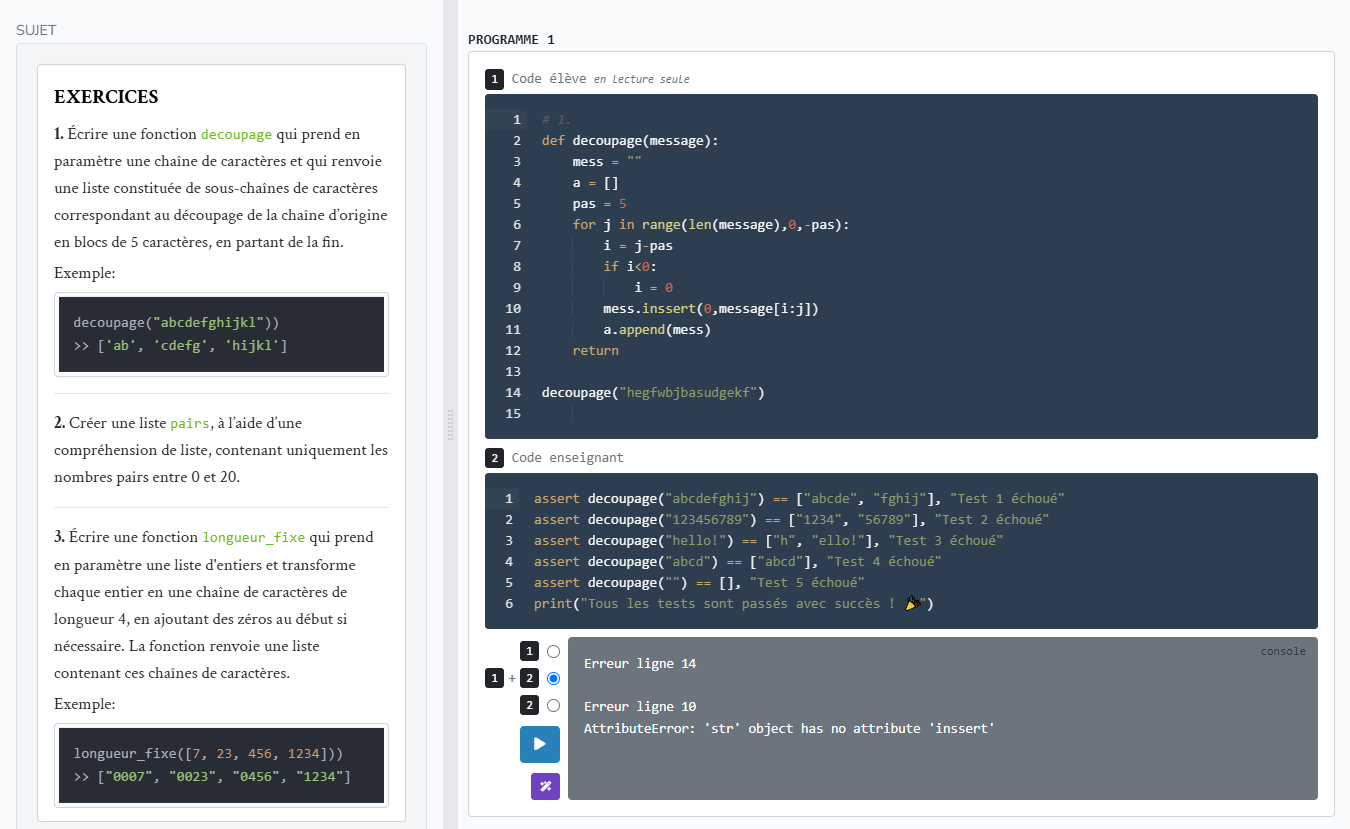Click the 'mess.inssert(0,message[i:j])' code line
The image size is (1350, 829).
(x=711, y=309)
